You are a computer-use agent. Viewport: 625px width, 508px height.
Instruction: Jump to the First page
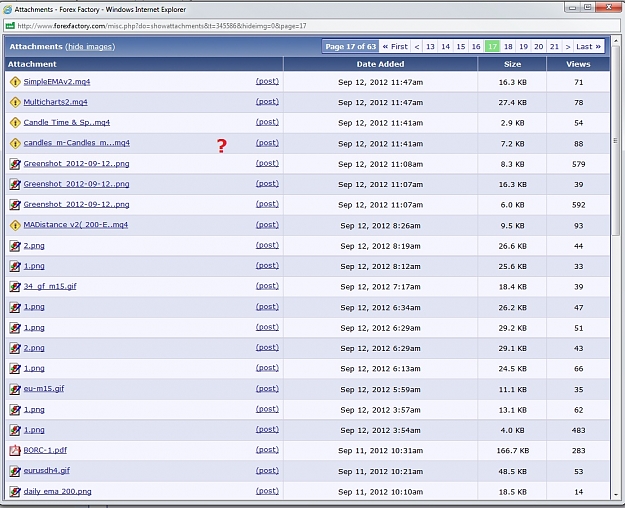395,47
